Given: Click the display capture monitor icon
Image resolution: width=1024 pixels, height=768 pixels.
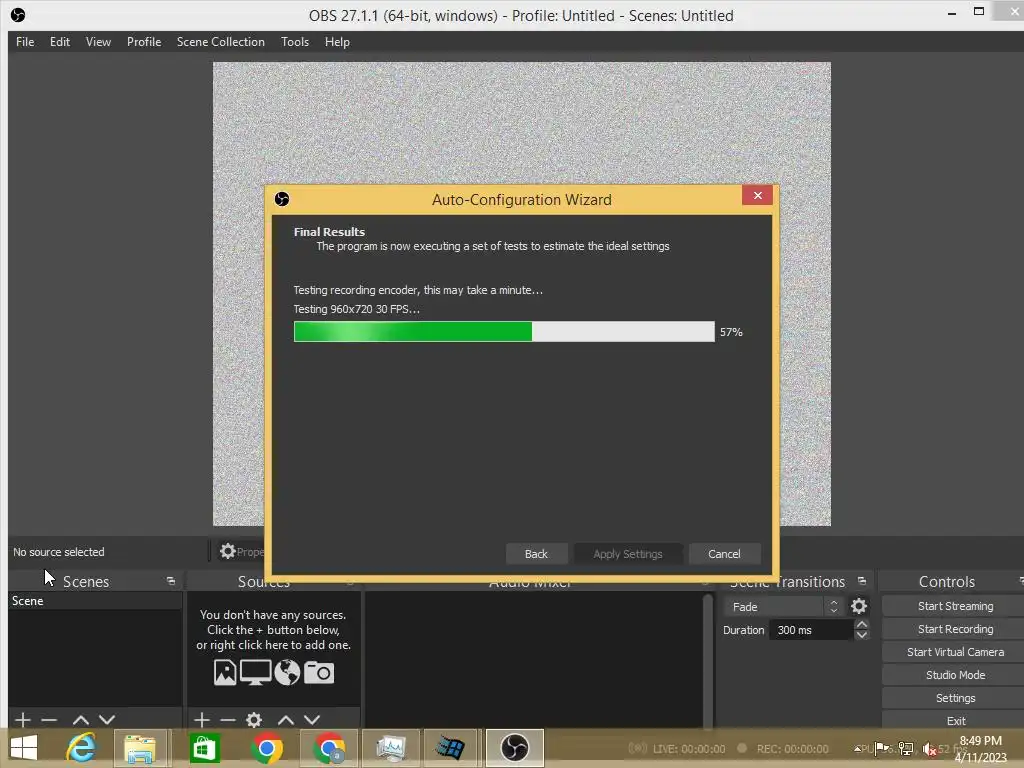Looking at the screenshot, I should (x=255, y=672).
